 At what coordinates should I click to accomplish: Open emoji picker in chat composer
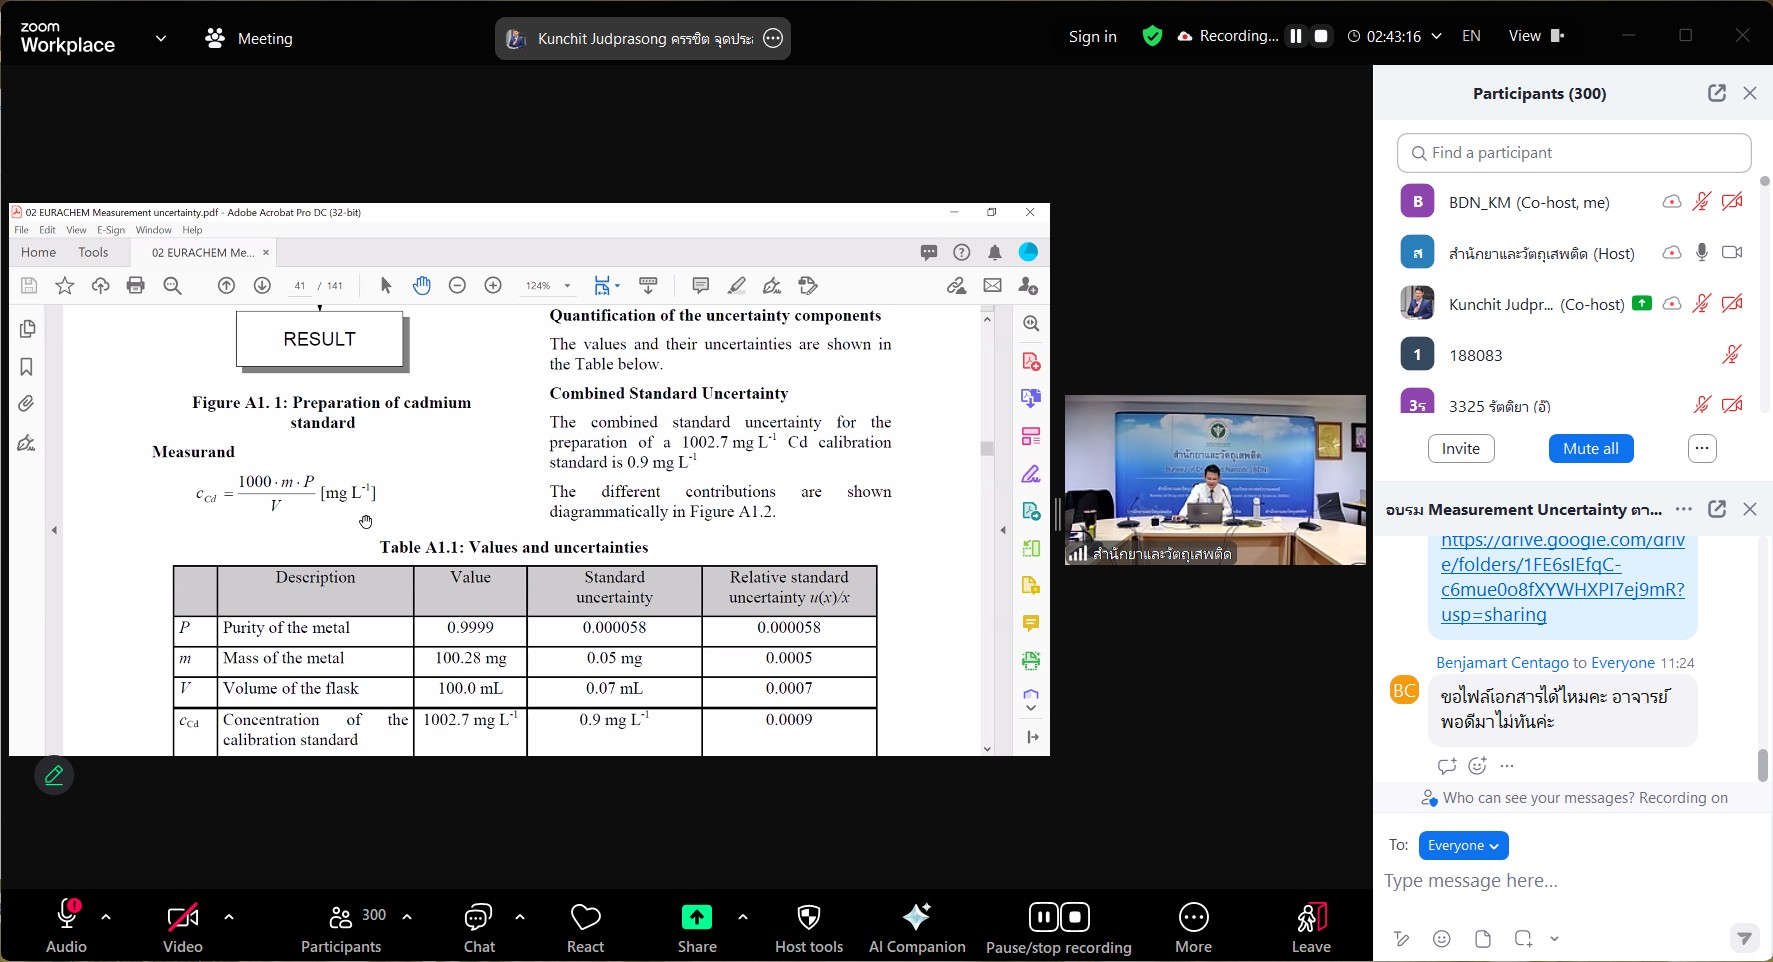pos(1441,938)
